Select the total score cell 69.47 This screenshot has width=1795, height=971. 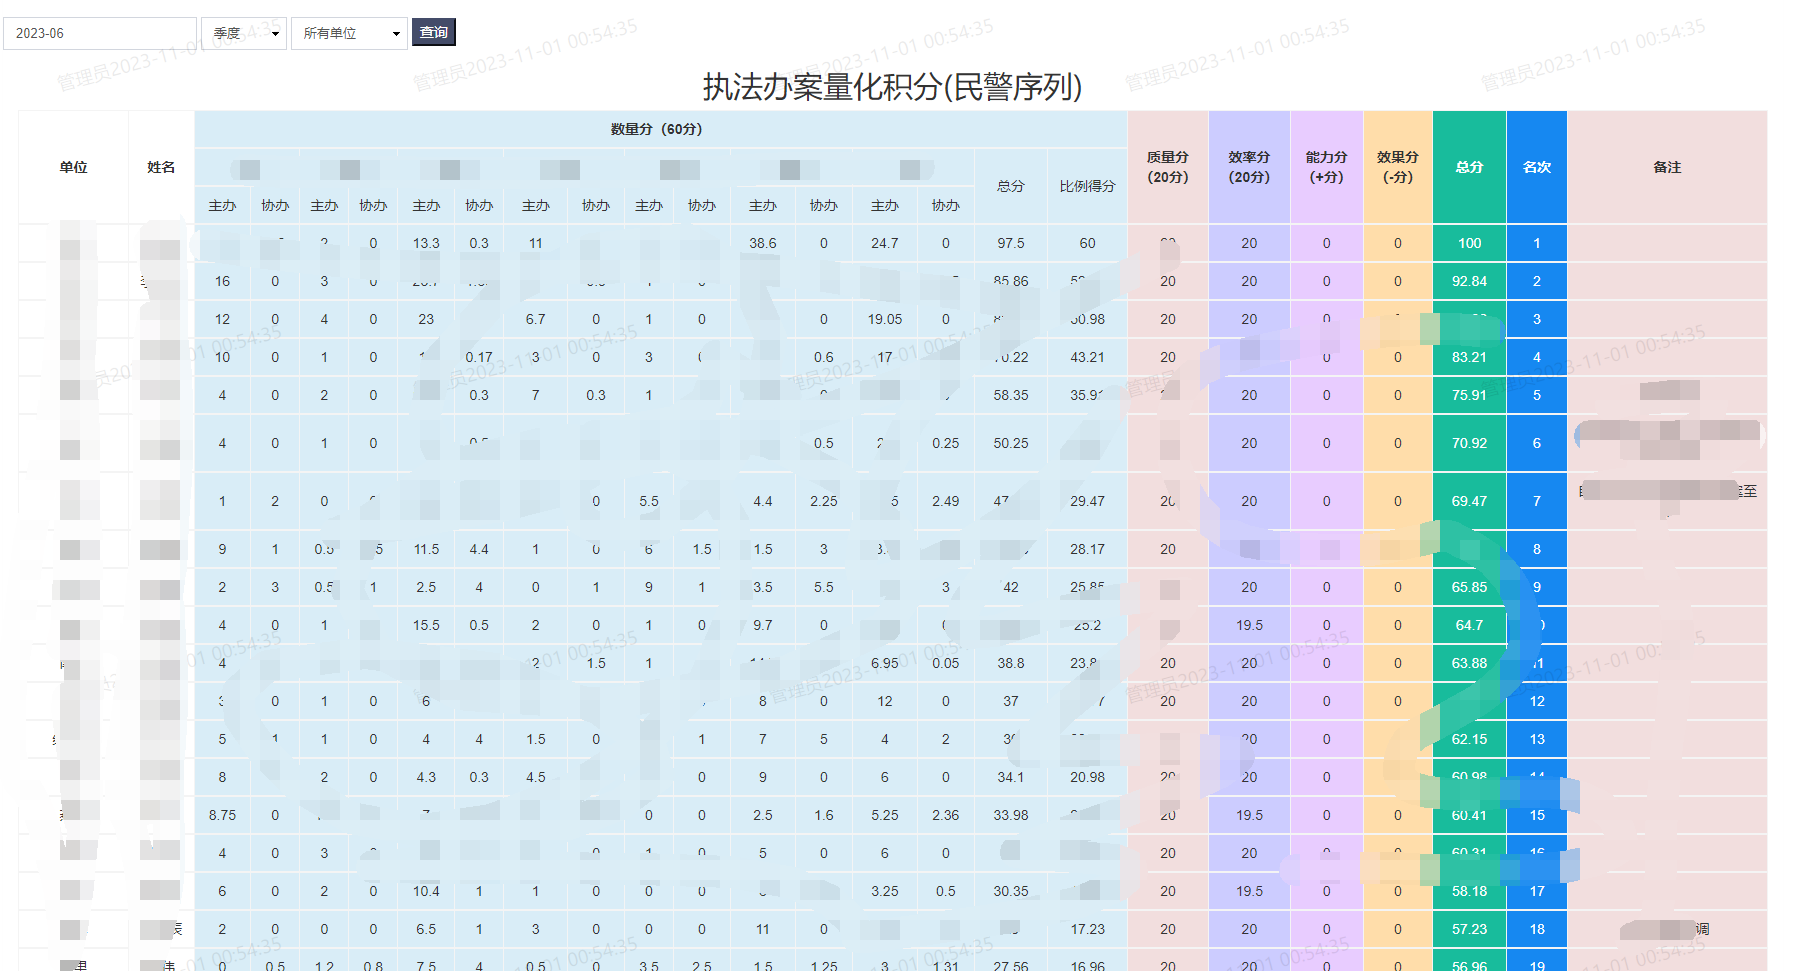(x=1469, y=501)
